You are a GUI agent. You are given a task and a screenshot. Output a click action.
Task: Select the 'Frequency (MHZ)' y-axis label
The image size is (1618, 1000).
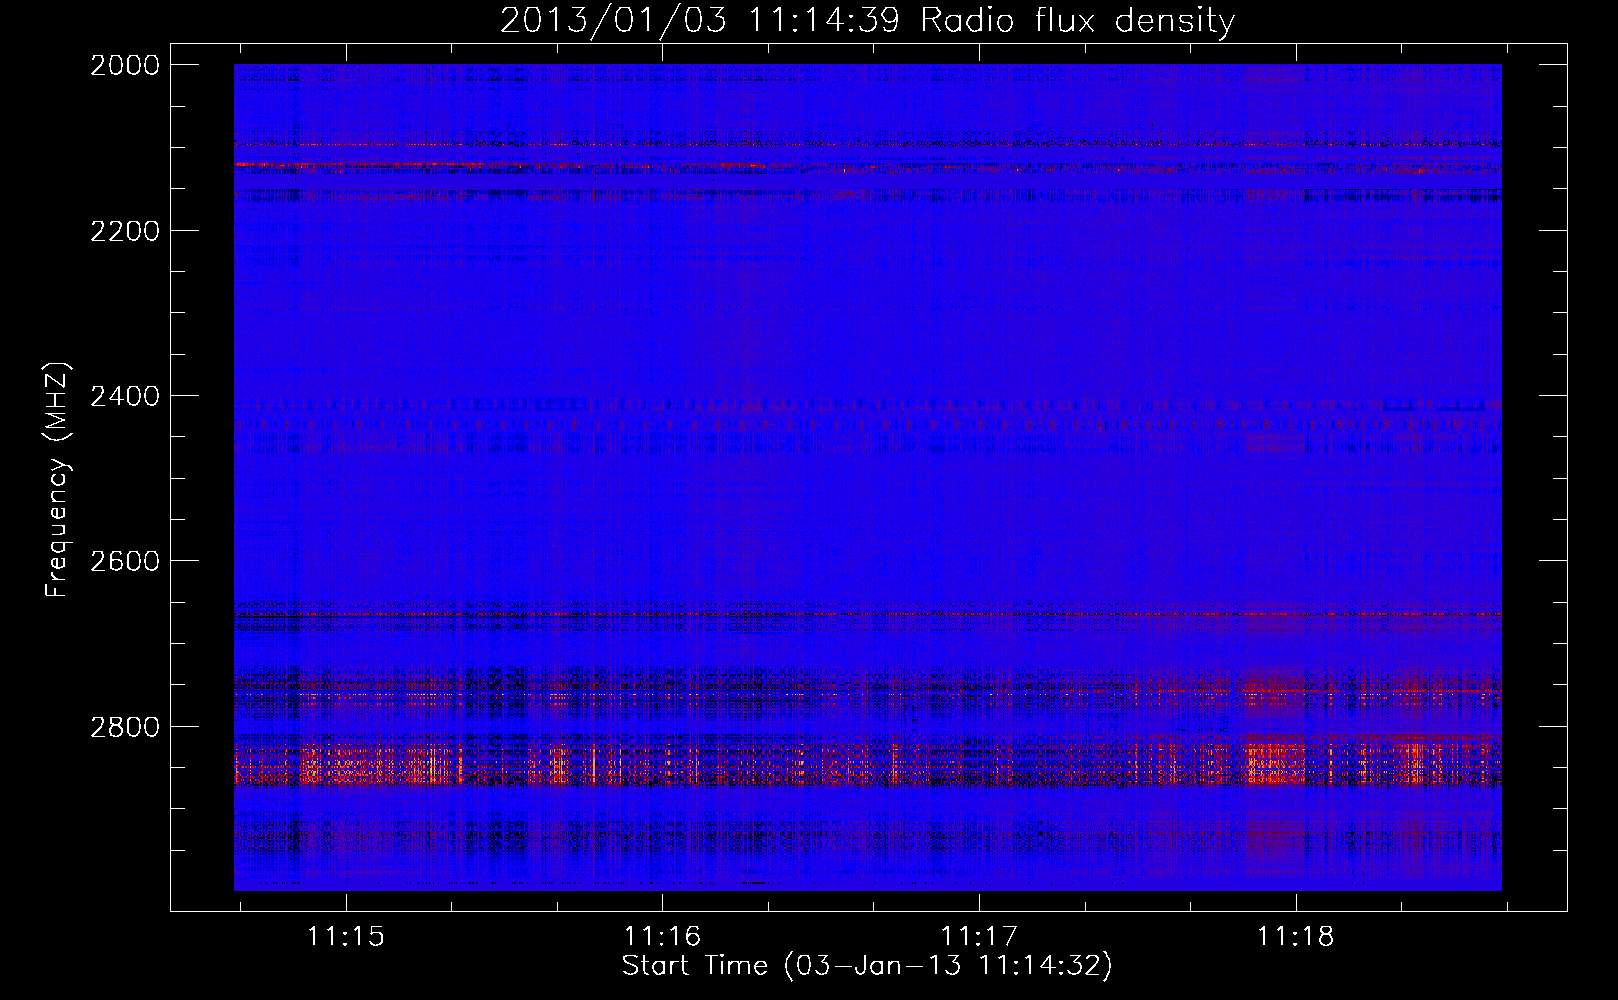pos(57,480)
